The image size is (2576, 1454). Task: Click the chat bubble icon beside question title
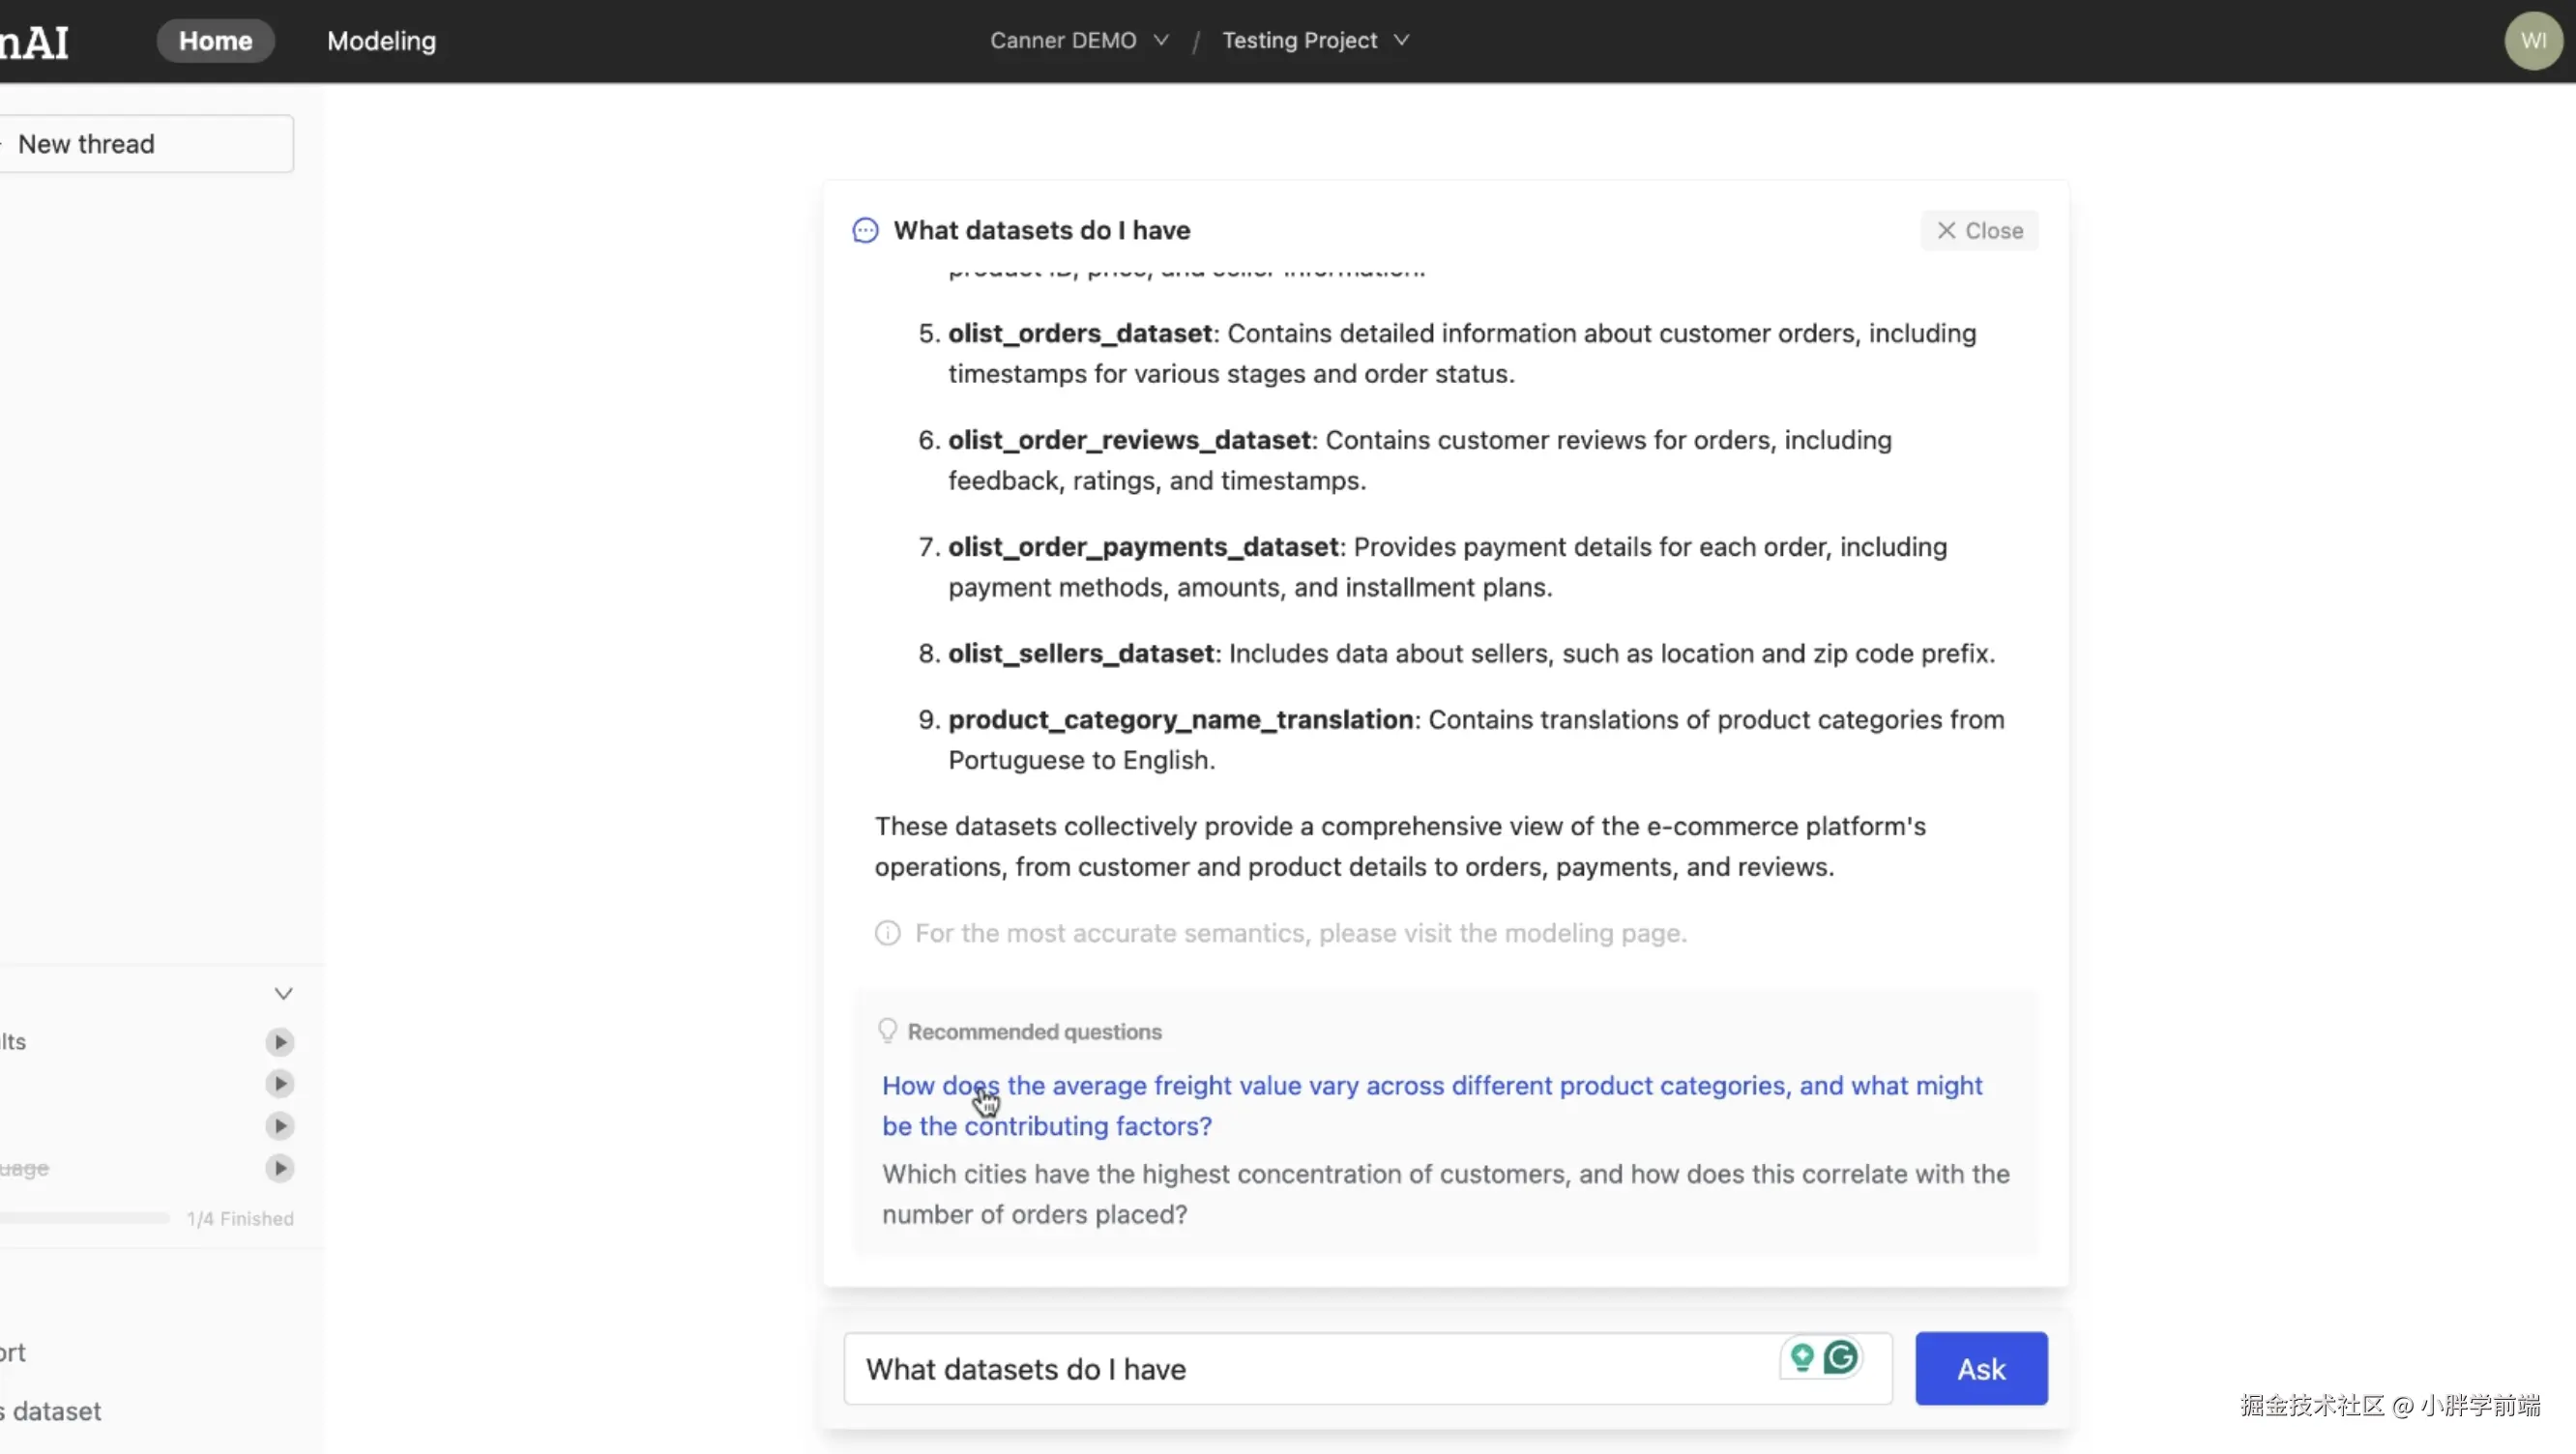coord(865,231)
